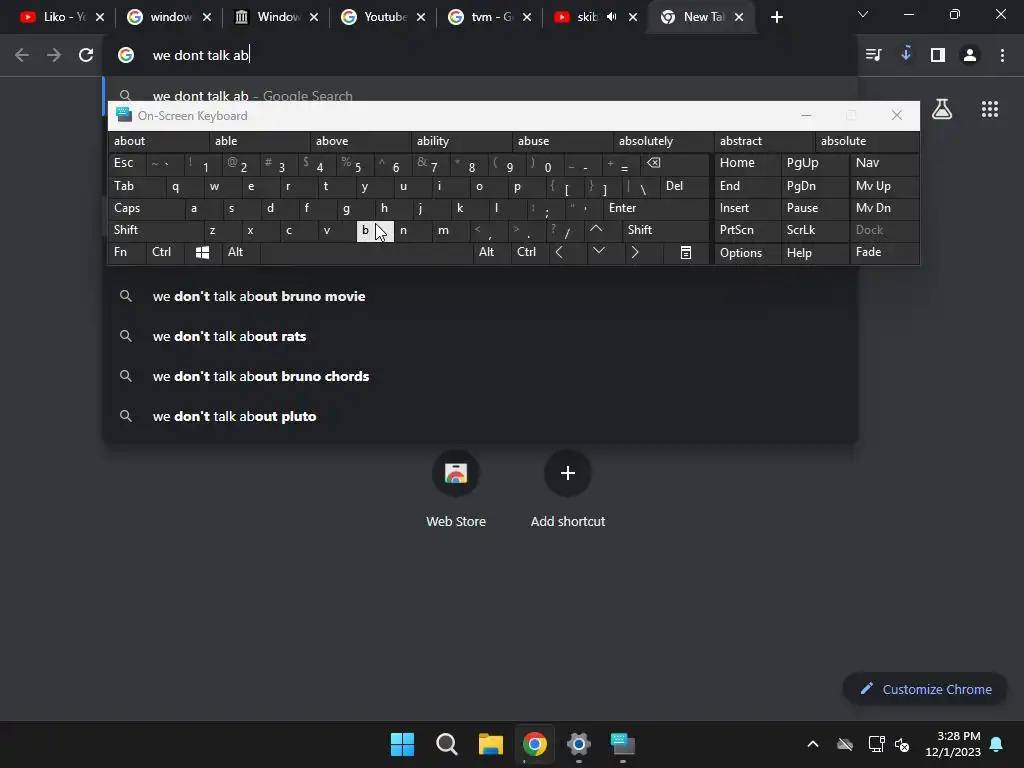Open Chrome three-dot menu
This screenshot has height=768, width=1024.
click(x=1002, y=55)
